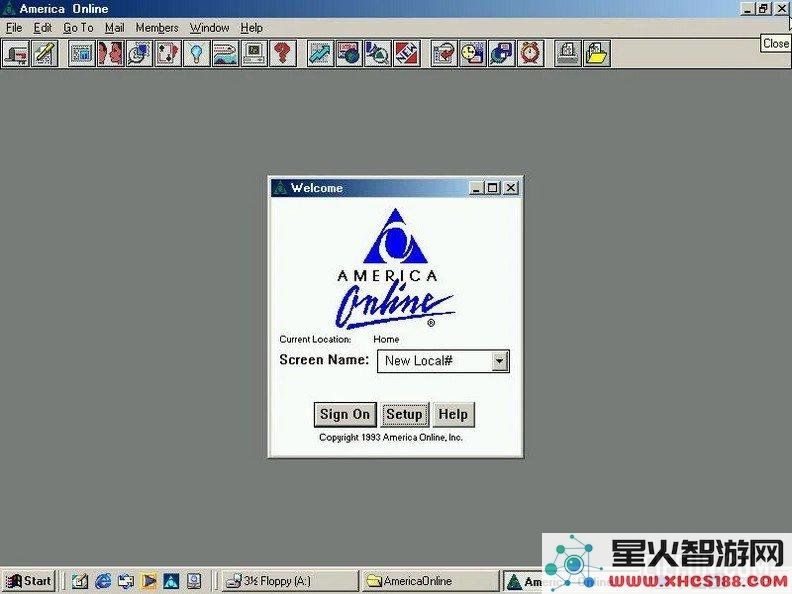Image resolution: width=792 pixels, height=594 pixels.
Task: Open People Connection two-faces icon
Action: pyautogui.click(x=111, y=53)
